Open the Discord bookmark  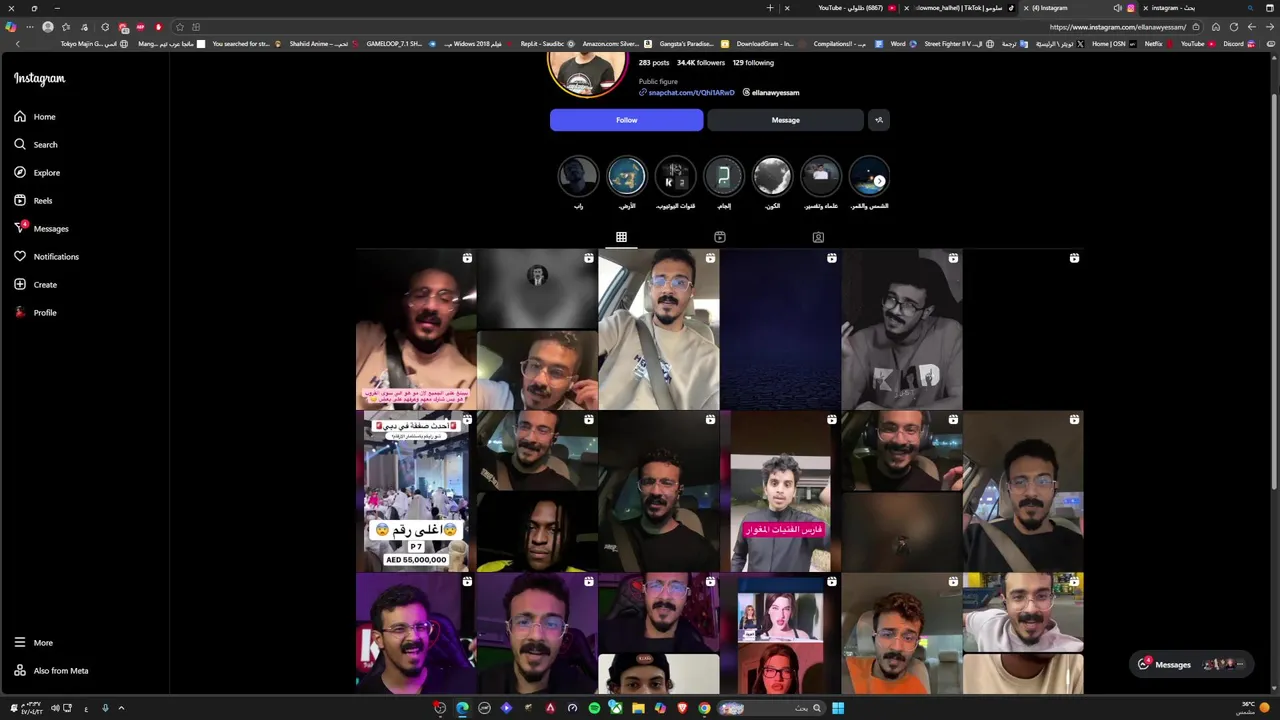pyautogui.click(x=1238, y=44)
